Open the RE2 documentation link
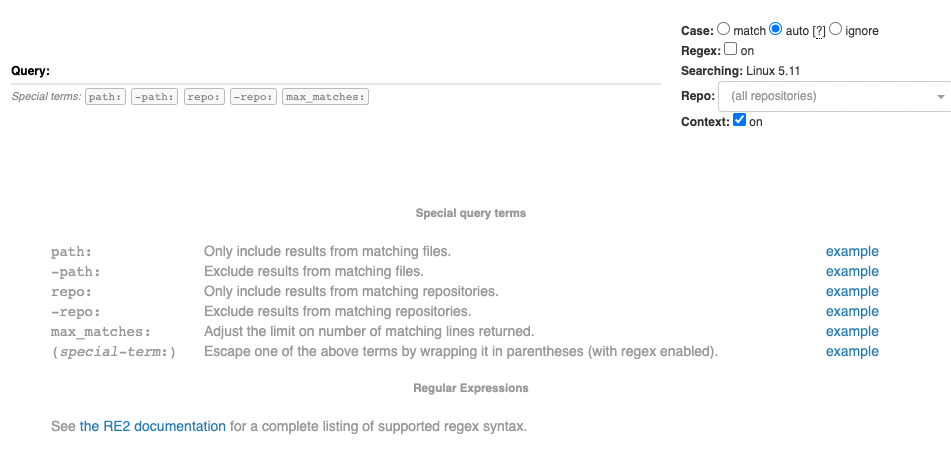This screenshot has width=951, height=453. (x=153, y=426)
